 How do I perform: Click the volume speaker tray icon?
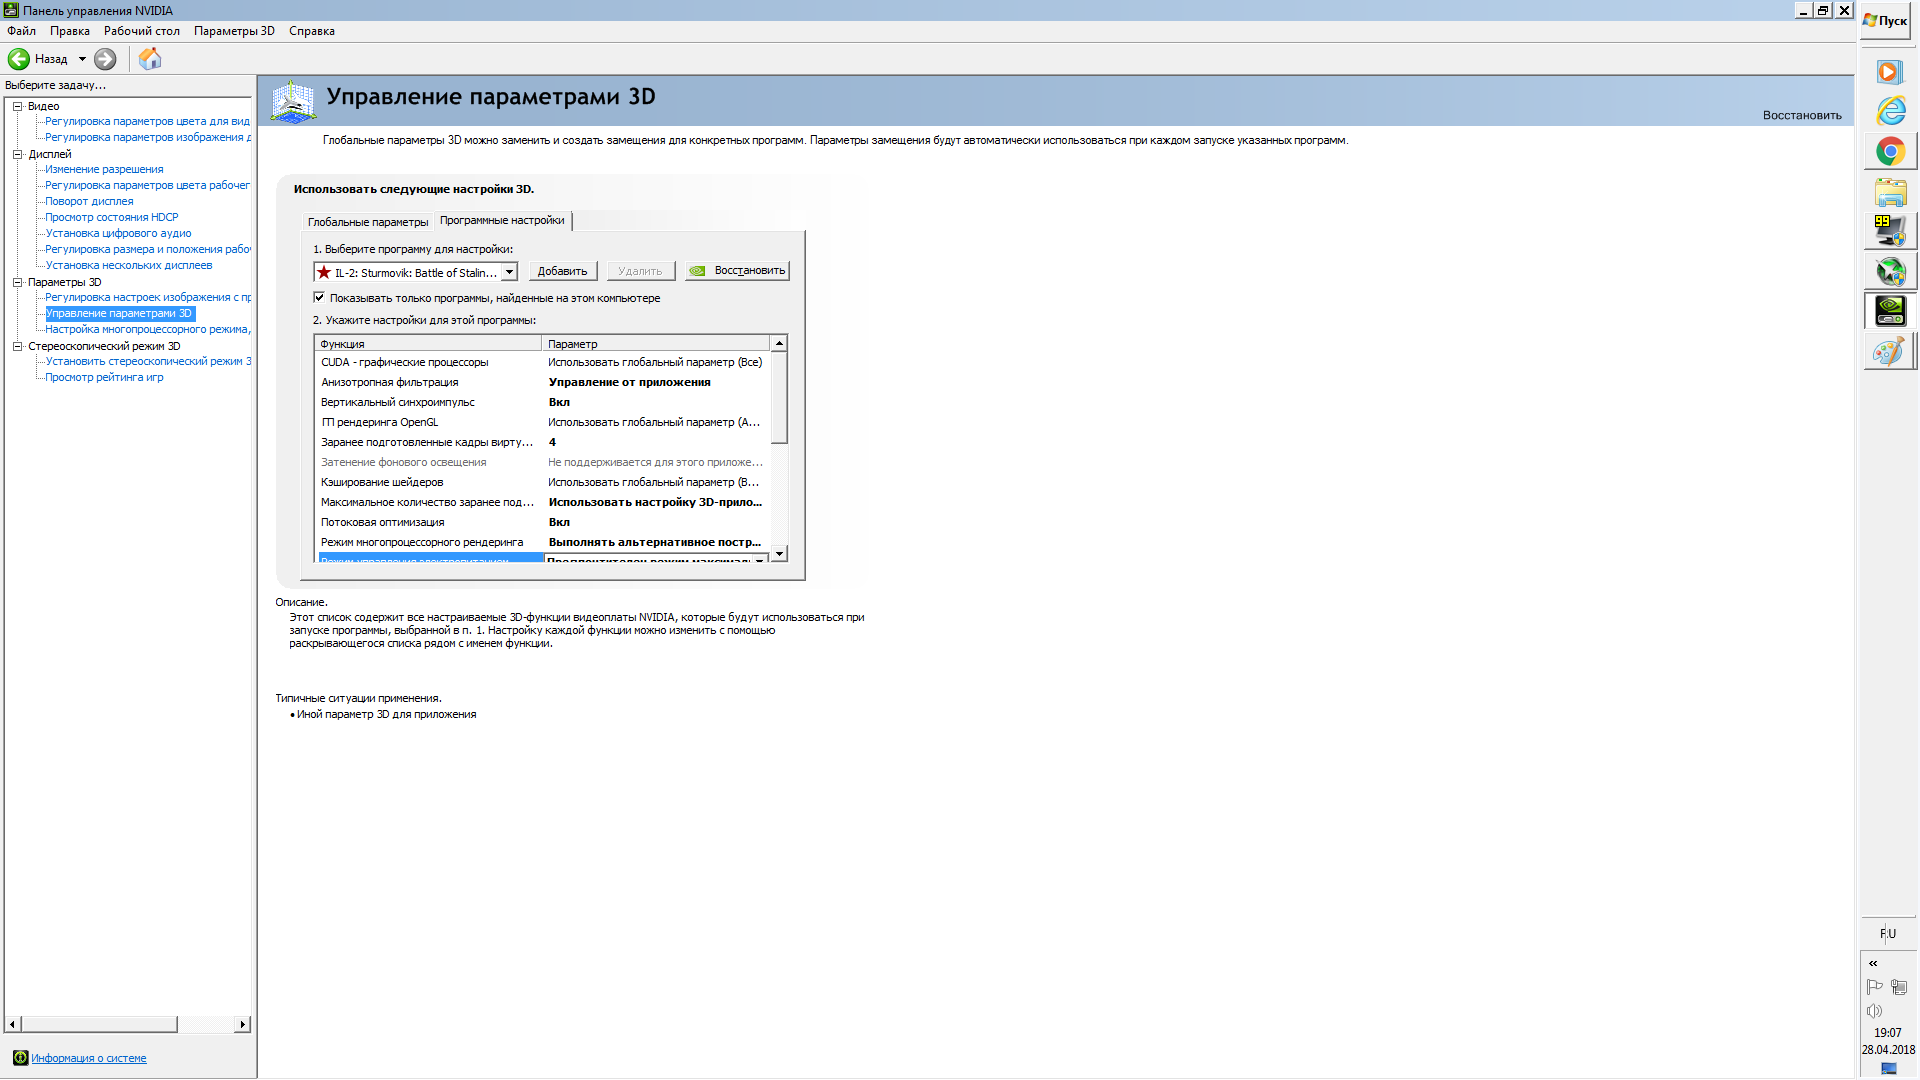click(1874, 1011)
